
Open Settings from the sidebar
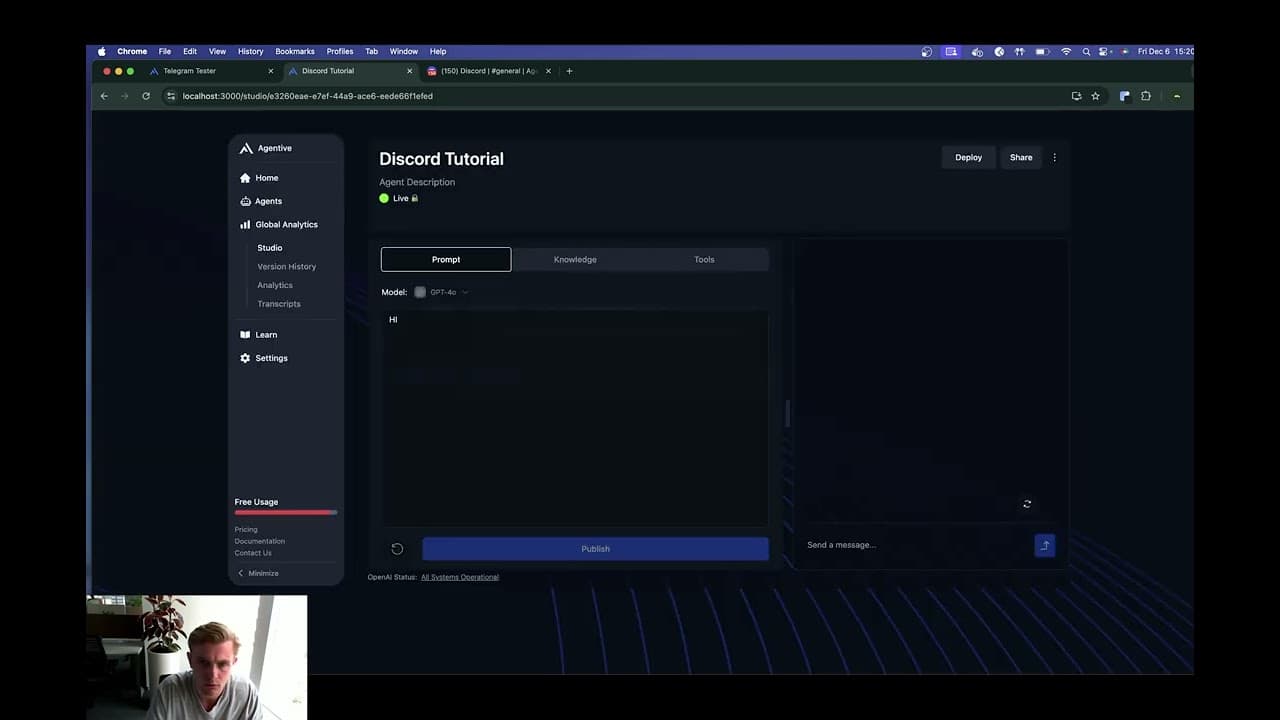[x=263, y=358]
